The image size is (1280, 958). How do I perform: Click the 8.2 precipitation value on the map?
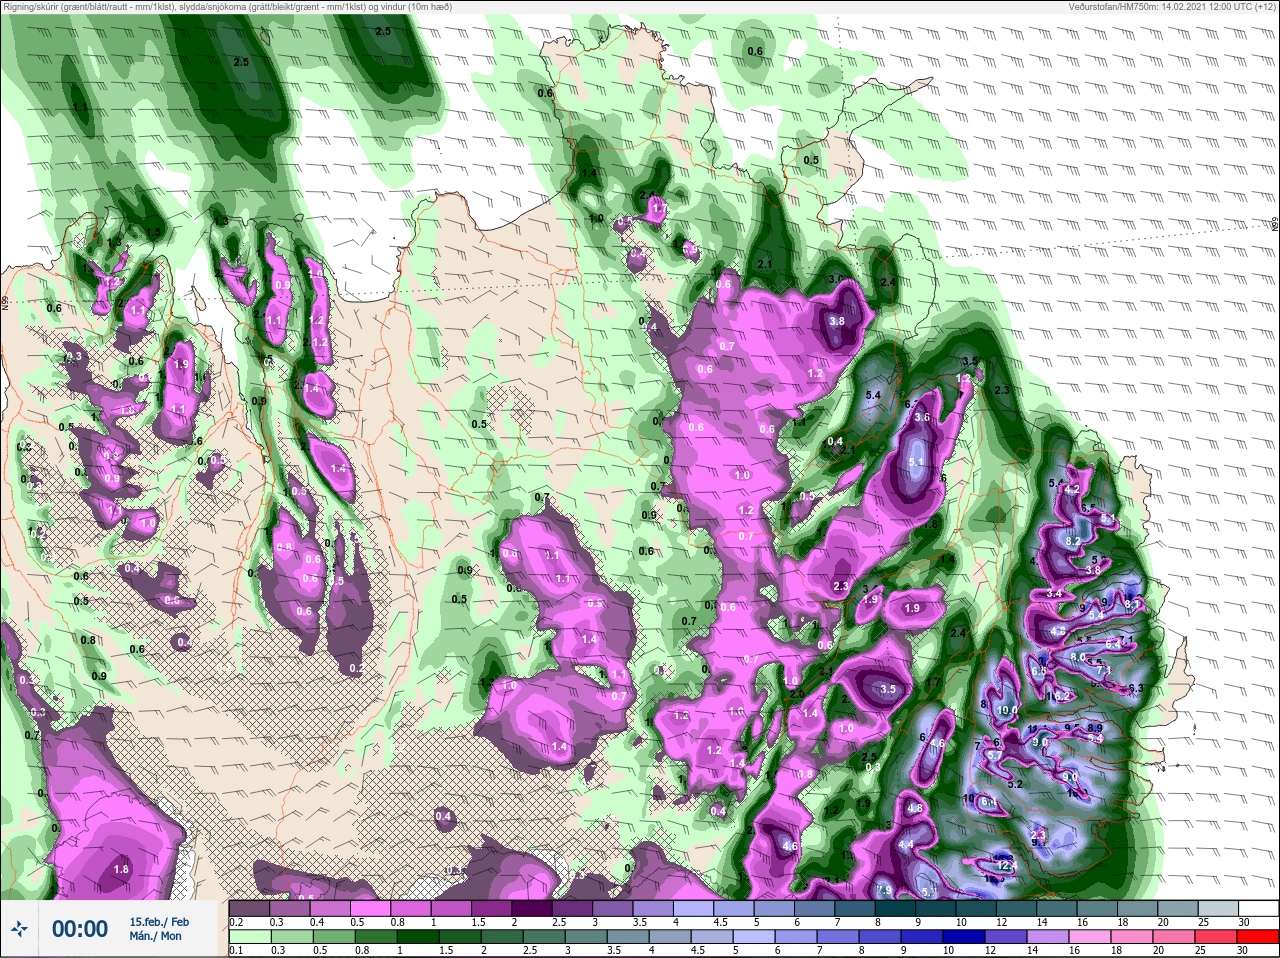tap(1072, 540)
